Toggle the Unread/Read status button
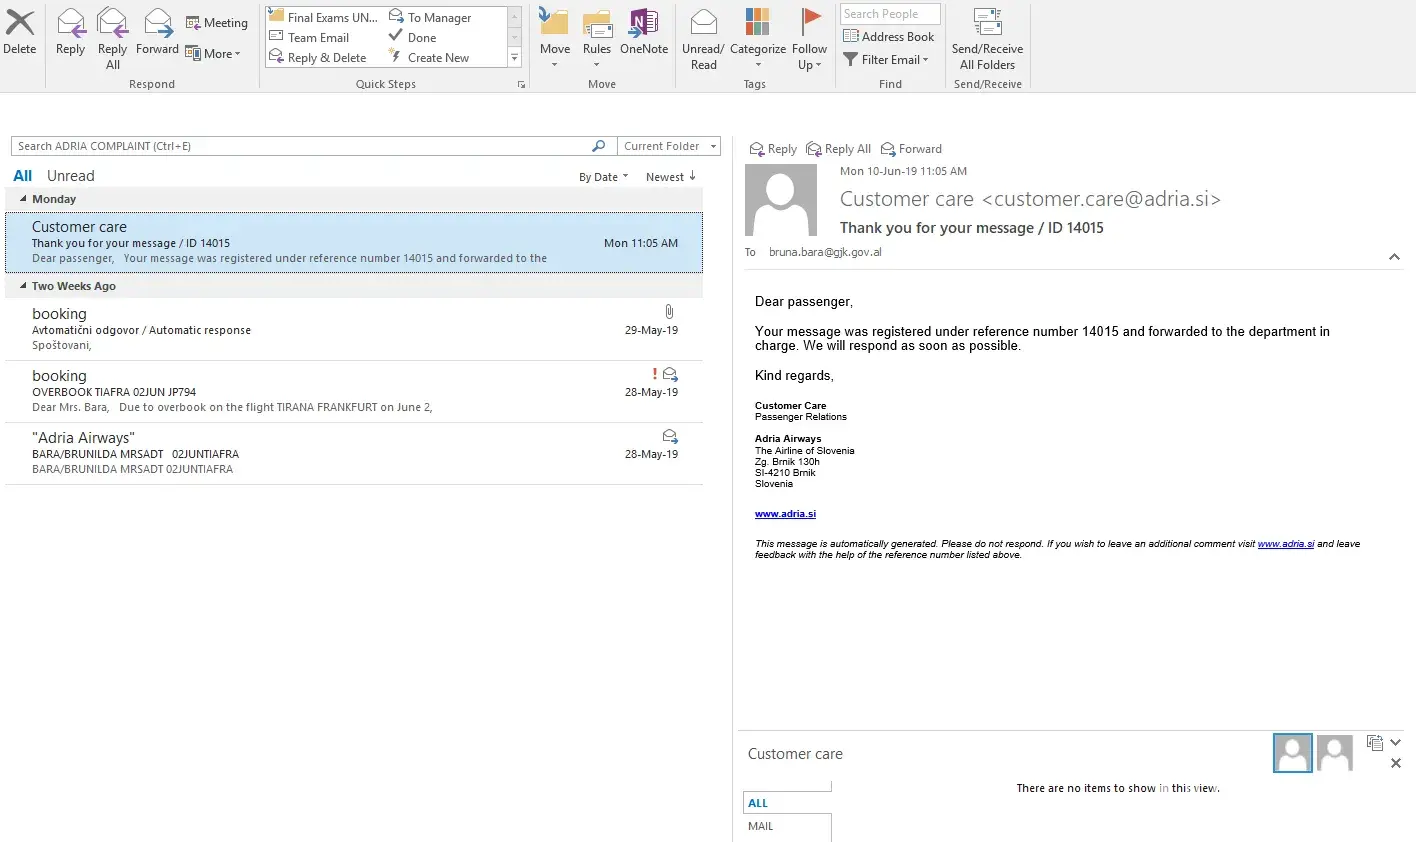The image size is (1416, 842). tap(703, 24)
